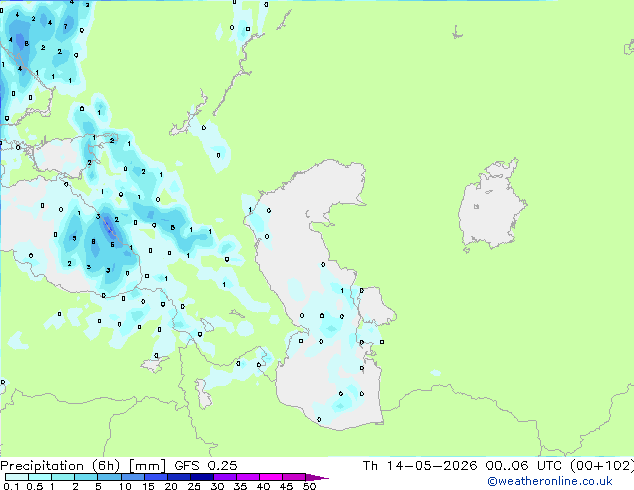
Task: Select the 5–10 mm legend swatch
Action: pyautogui.click(x=109, y=477)
